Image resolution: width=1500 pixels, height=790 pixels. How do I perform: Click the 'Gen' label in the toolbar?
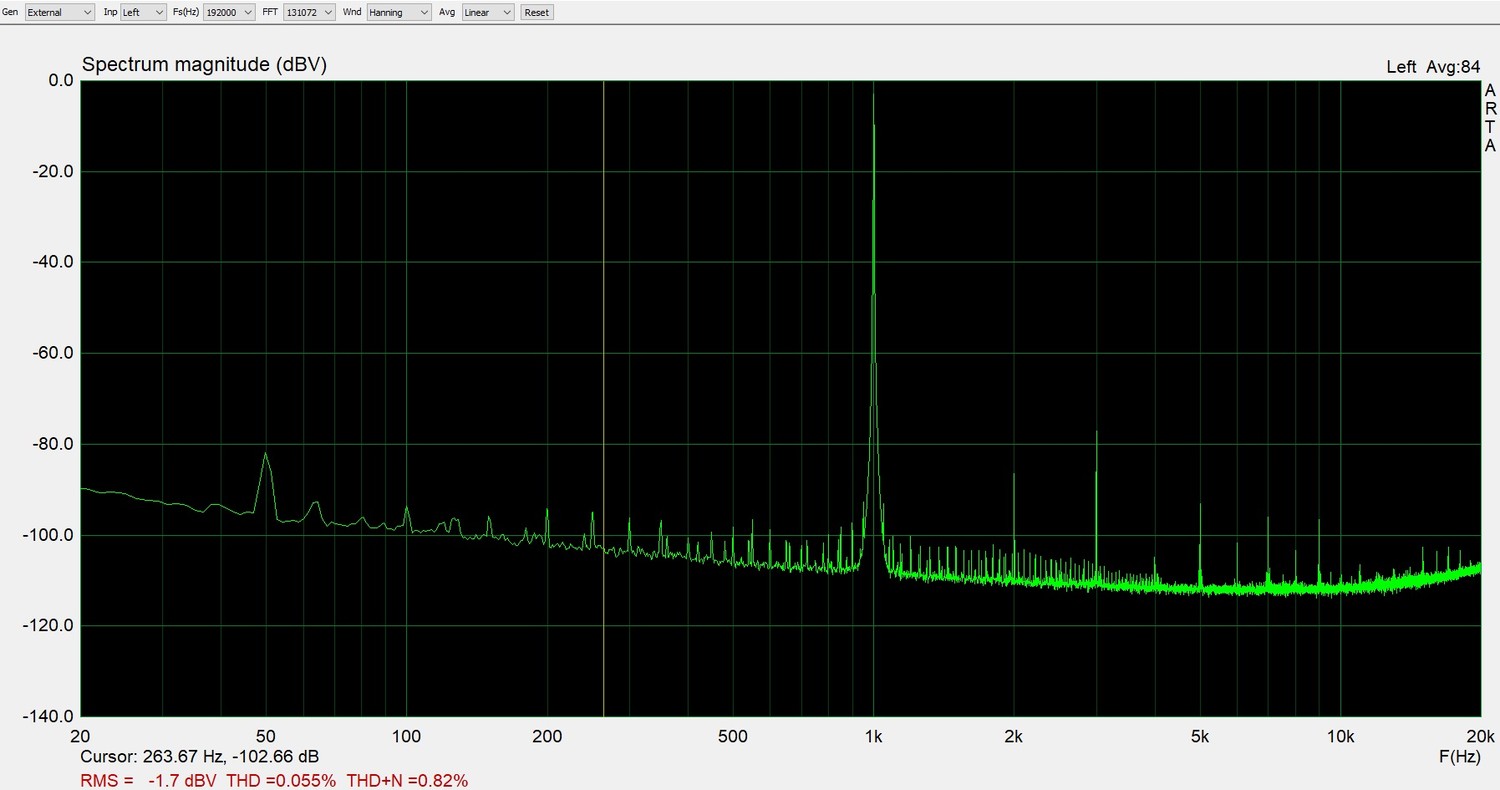point(11,12)
